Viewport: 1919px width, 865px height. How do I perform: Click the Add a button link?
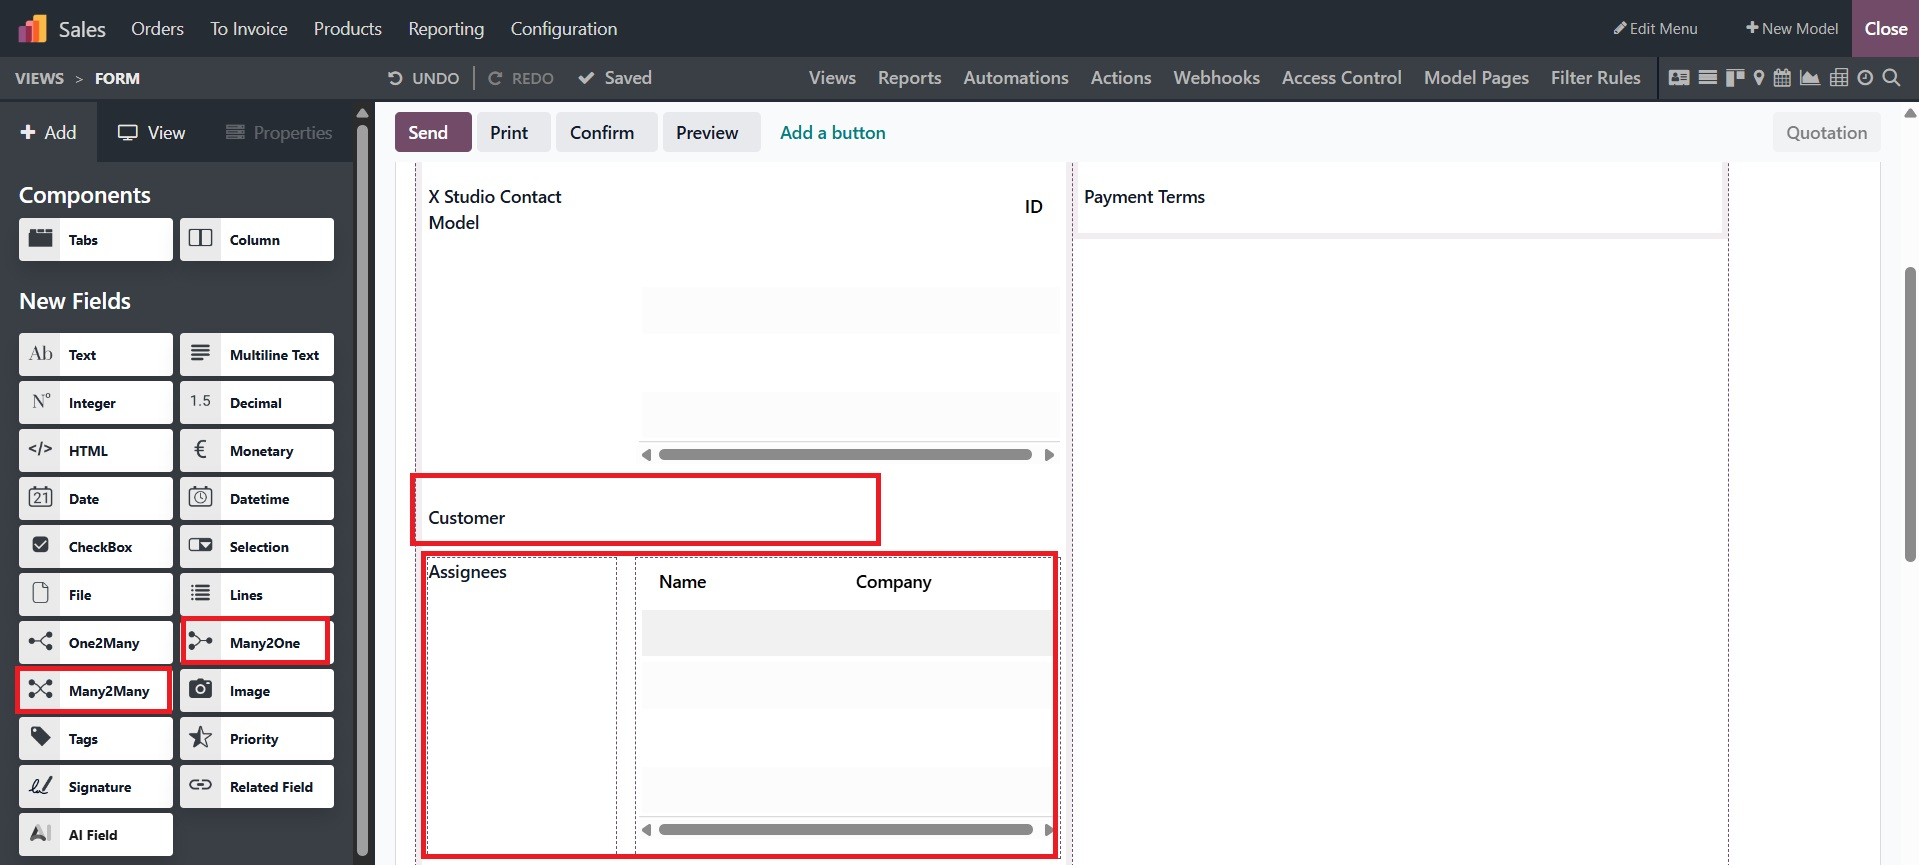pyautogui.click(x=832, y=133)
